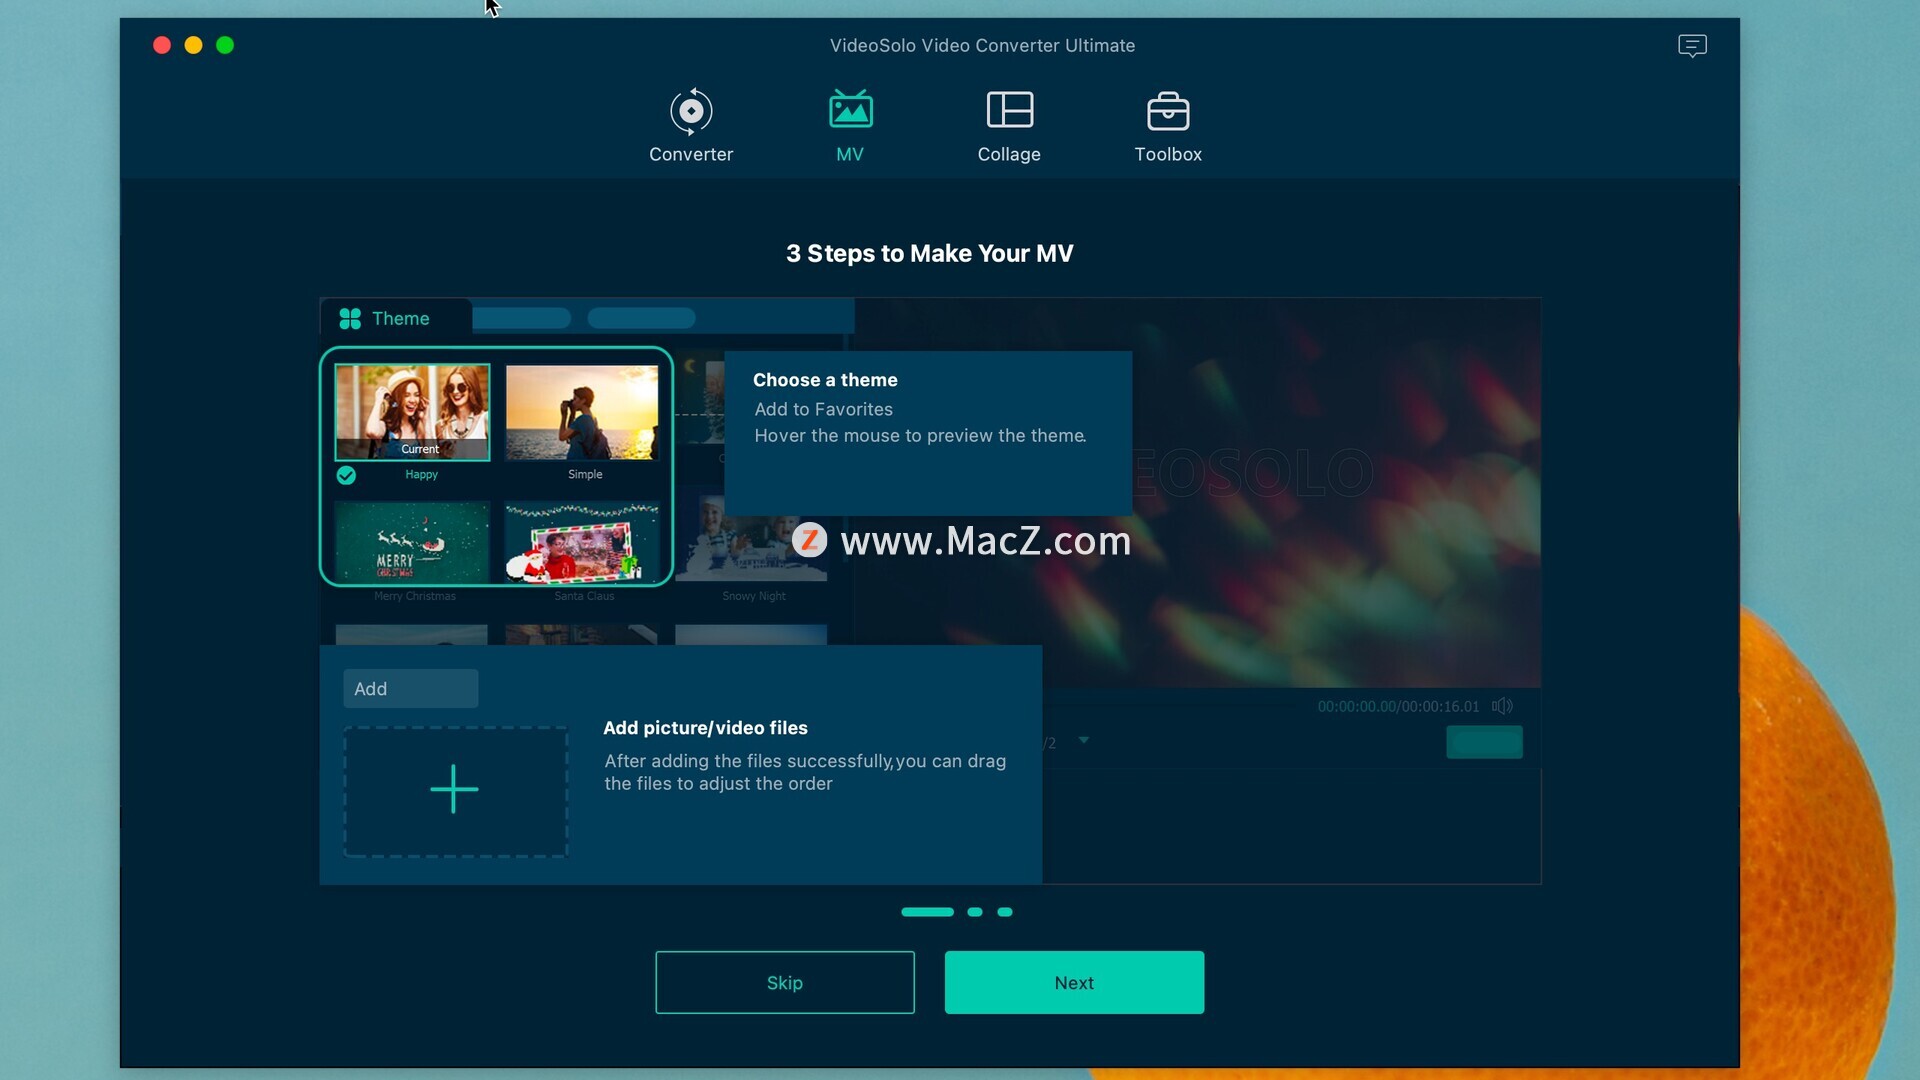Screen dimensions: 1920x1080
Task: Click the MV label
Action: coord(850,154)
